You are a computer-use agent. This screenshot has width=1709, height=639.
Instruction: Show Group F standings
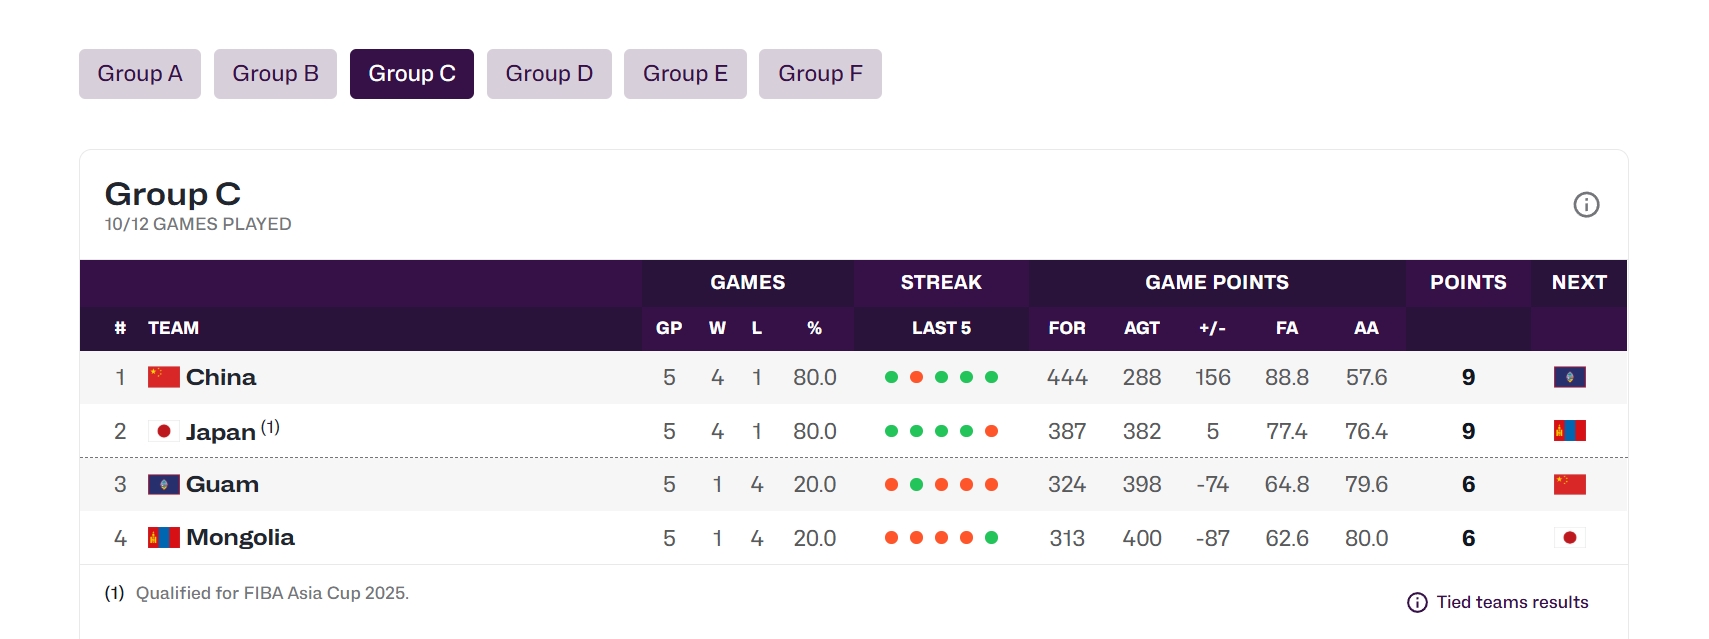coord(820,74)
